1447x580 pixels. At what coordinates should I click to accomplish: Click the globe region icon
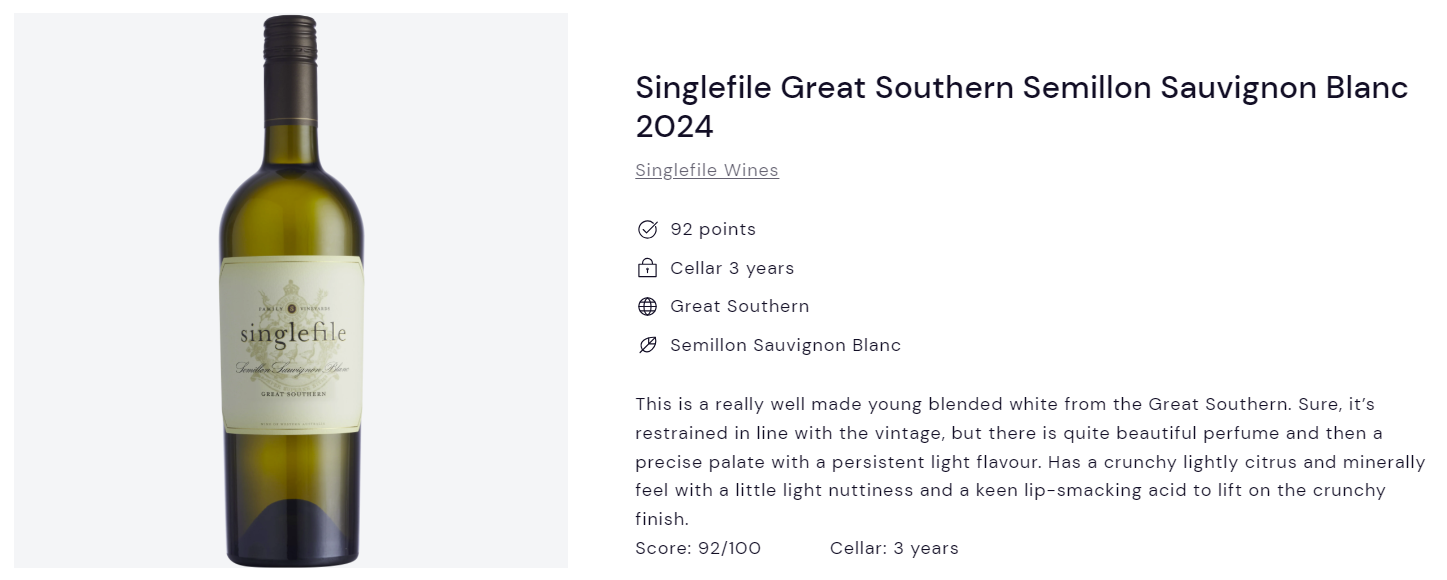[x=647, y=307]
